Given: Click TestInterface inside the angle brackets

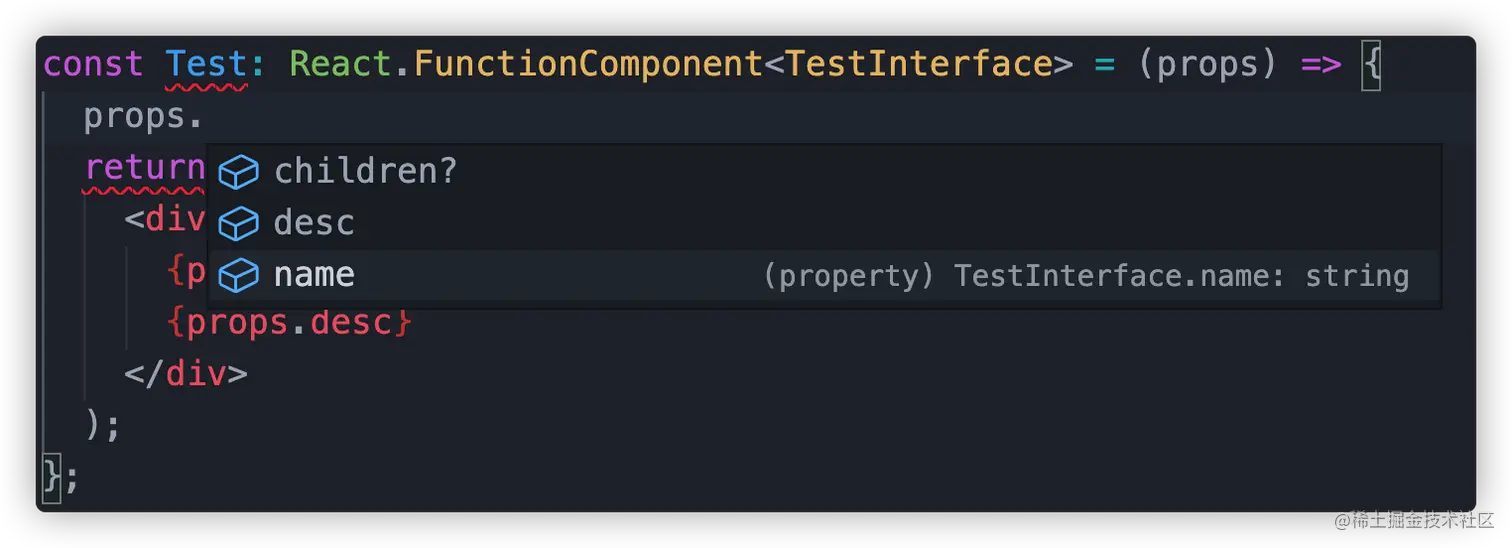Looking at the screenshot, I should click(918, 65).
